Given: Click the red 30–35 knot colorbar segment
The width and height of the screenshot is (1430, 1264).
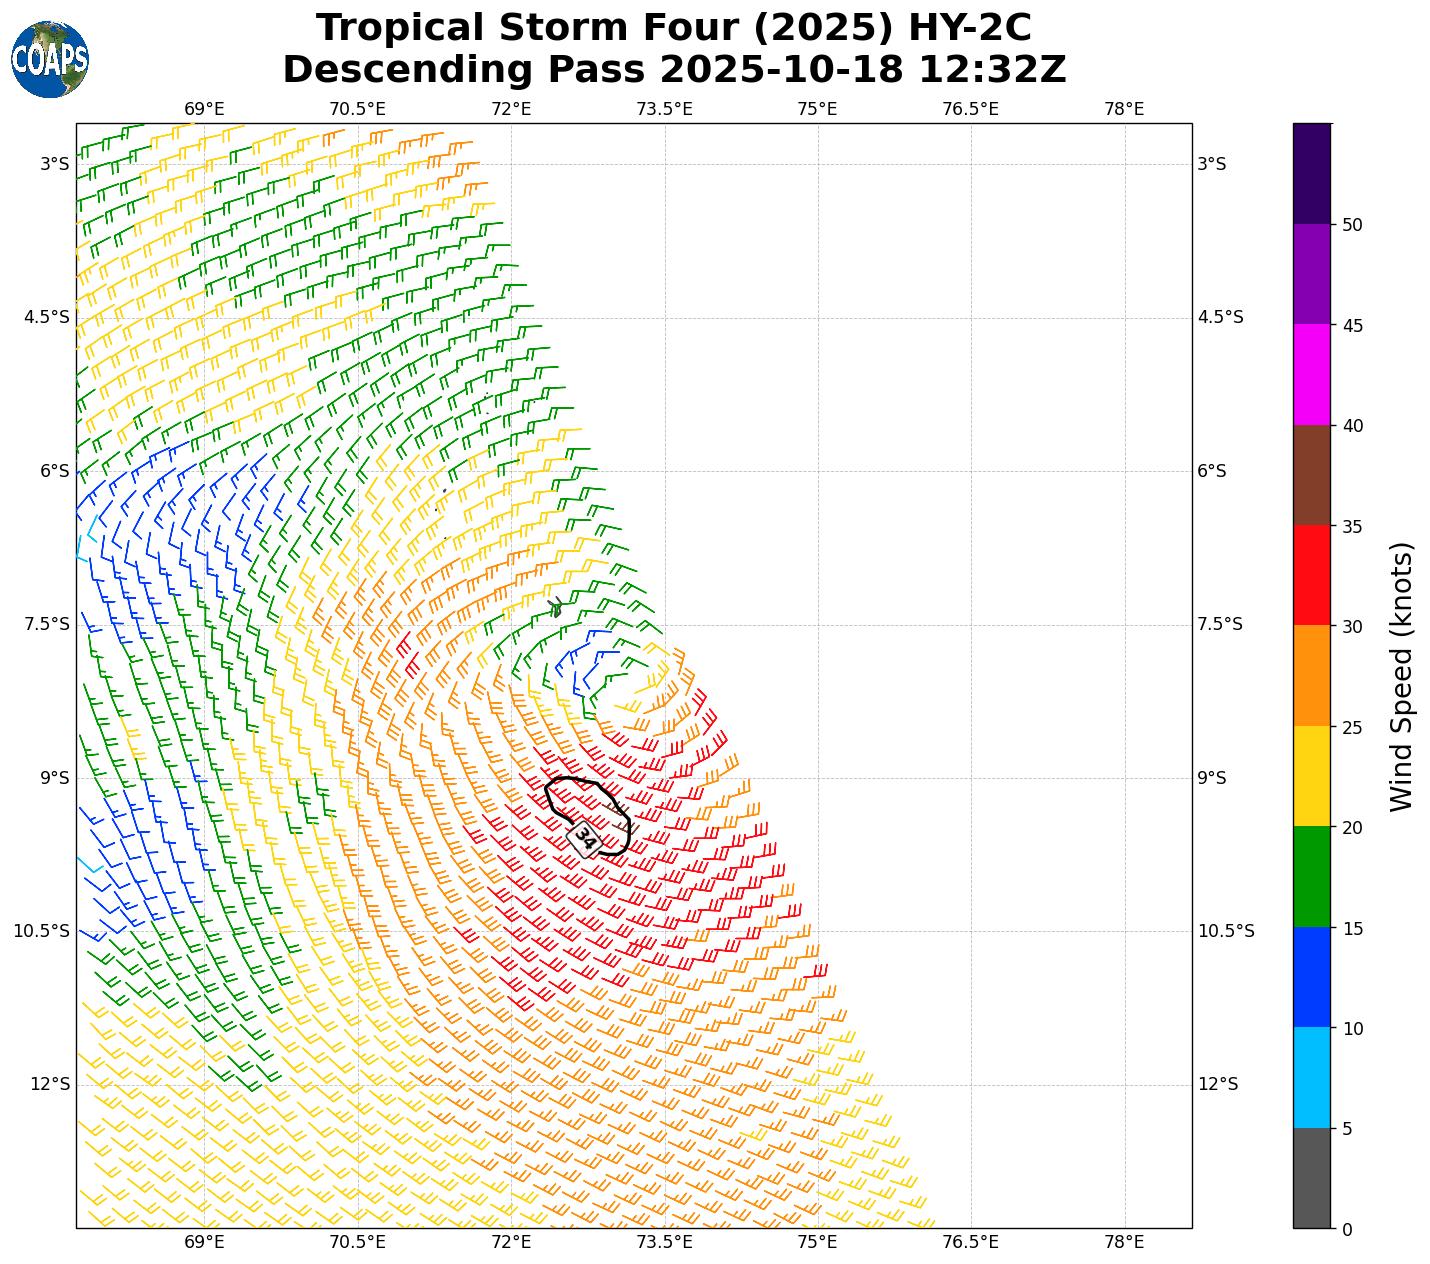Looking at the screenshot, I should (1311, 575).
